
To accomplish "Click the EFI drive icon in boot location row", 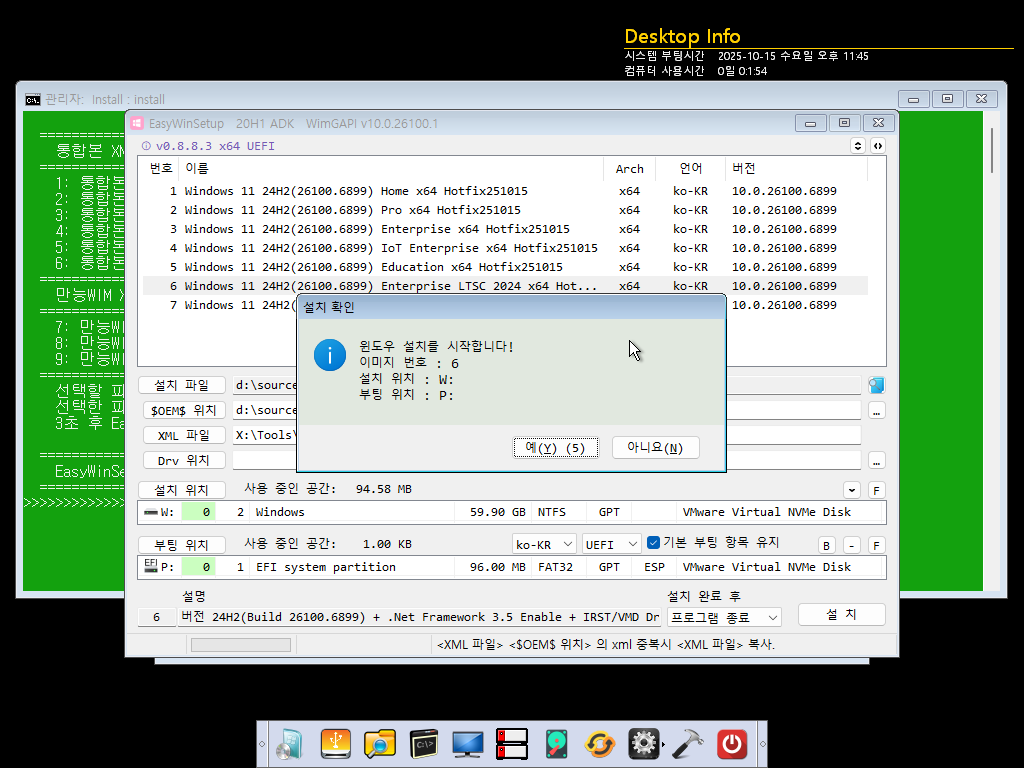I will click(151, 566).
